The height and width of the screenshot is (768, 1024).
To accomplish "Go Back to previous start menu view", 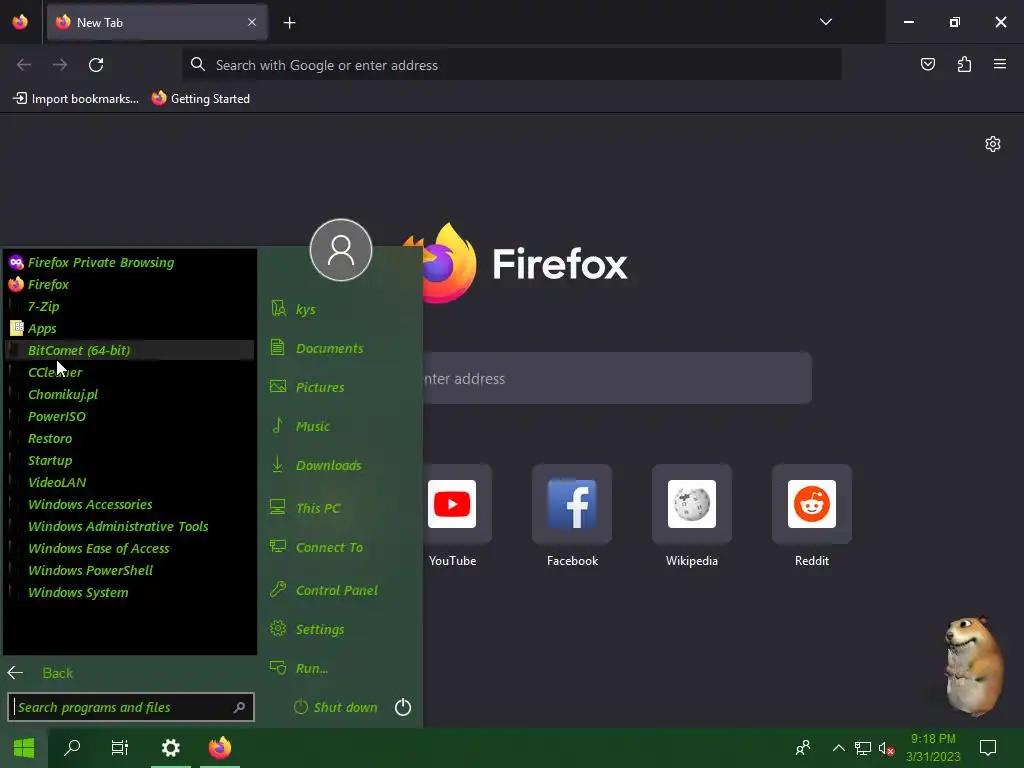I will (x=40, y=673).
